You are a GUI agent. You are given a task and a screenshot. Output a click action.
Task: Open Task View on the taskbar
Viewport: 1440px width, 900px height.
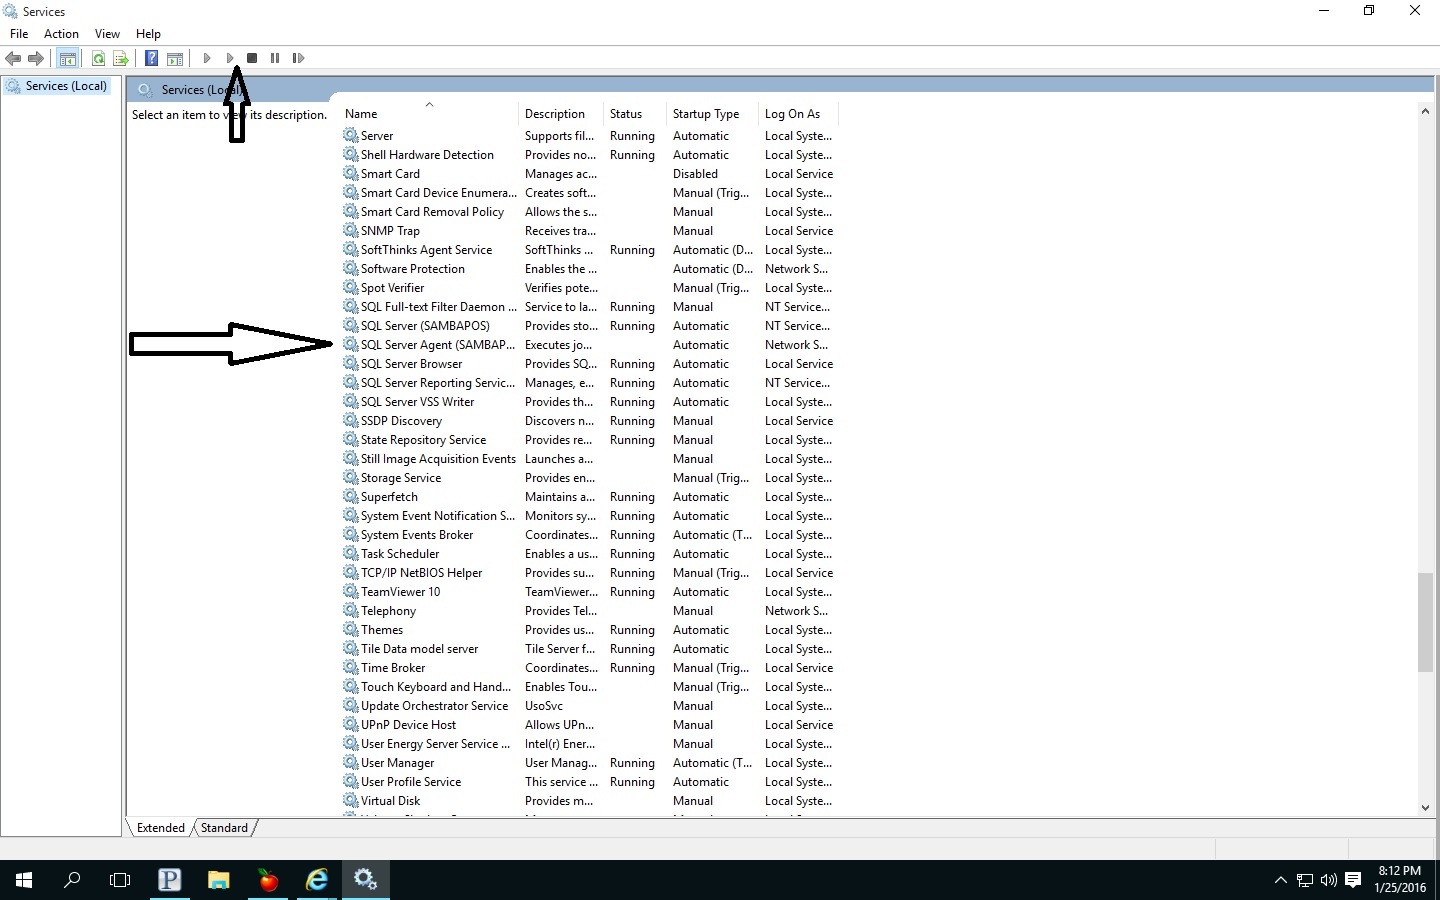coord(120,880)
